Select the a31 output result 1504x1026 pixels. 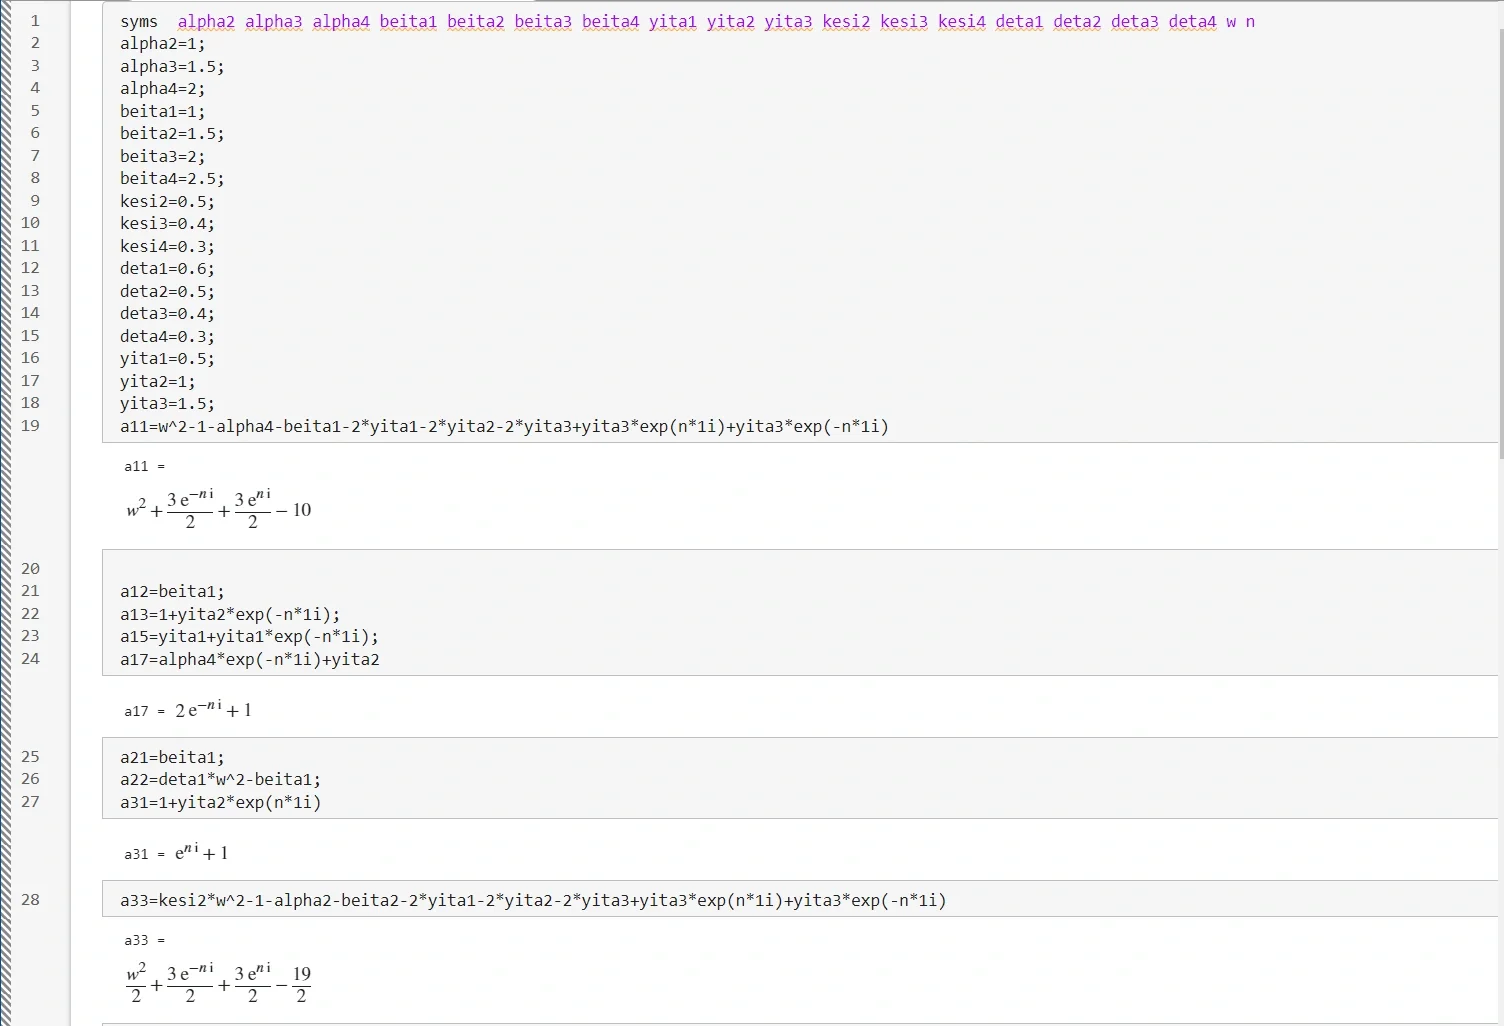177,853
